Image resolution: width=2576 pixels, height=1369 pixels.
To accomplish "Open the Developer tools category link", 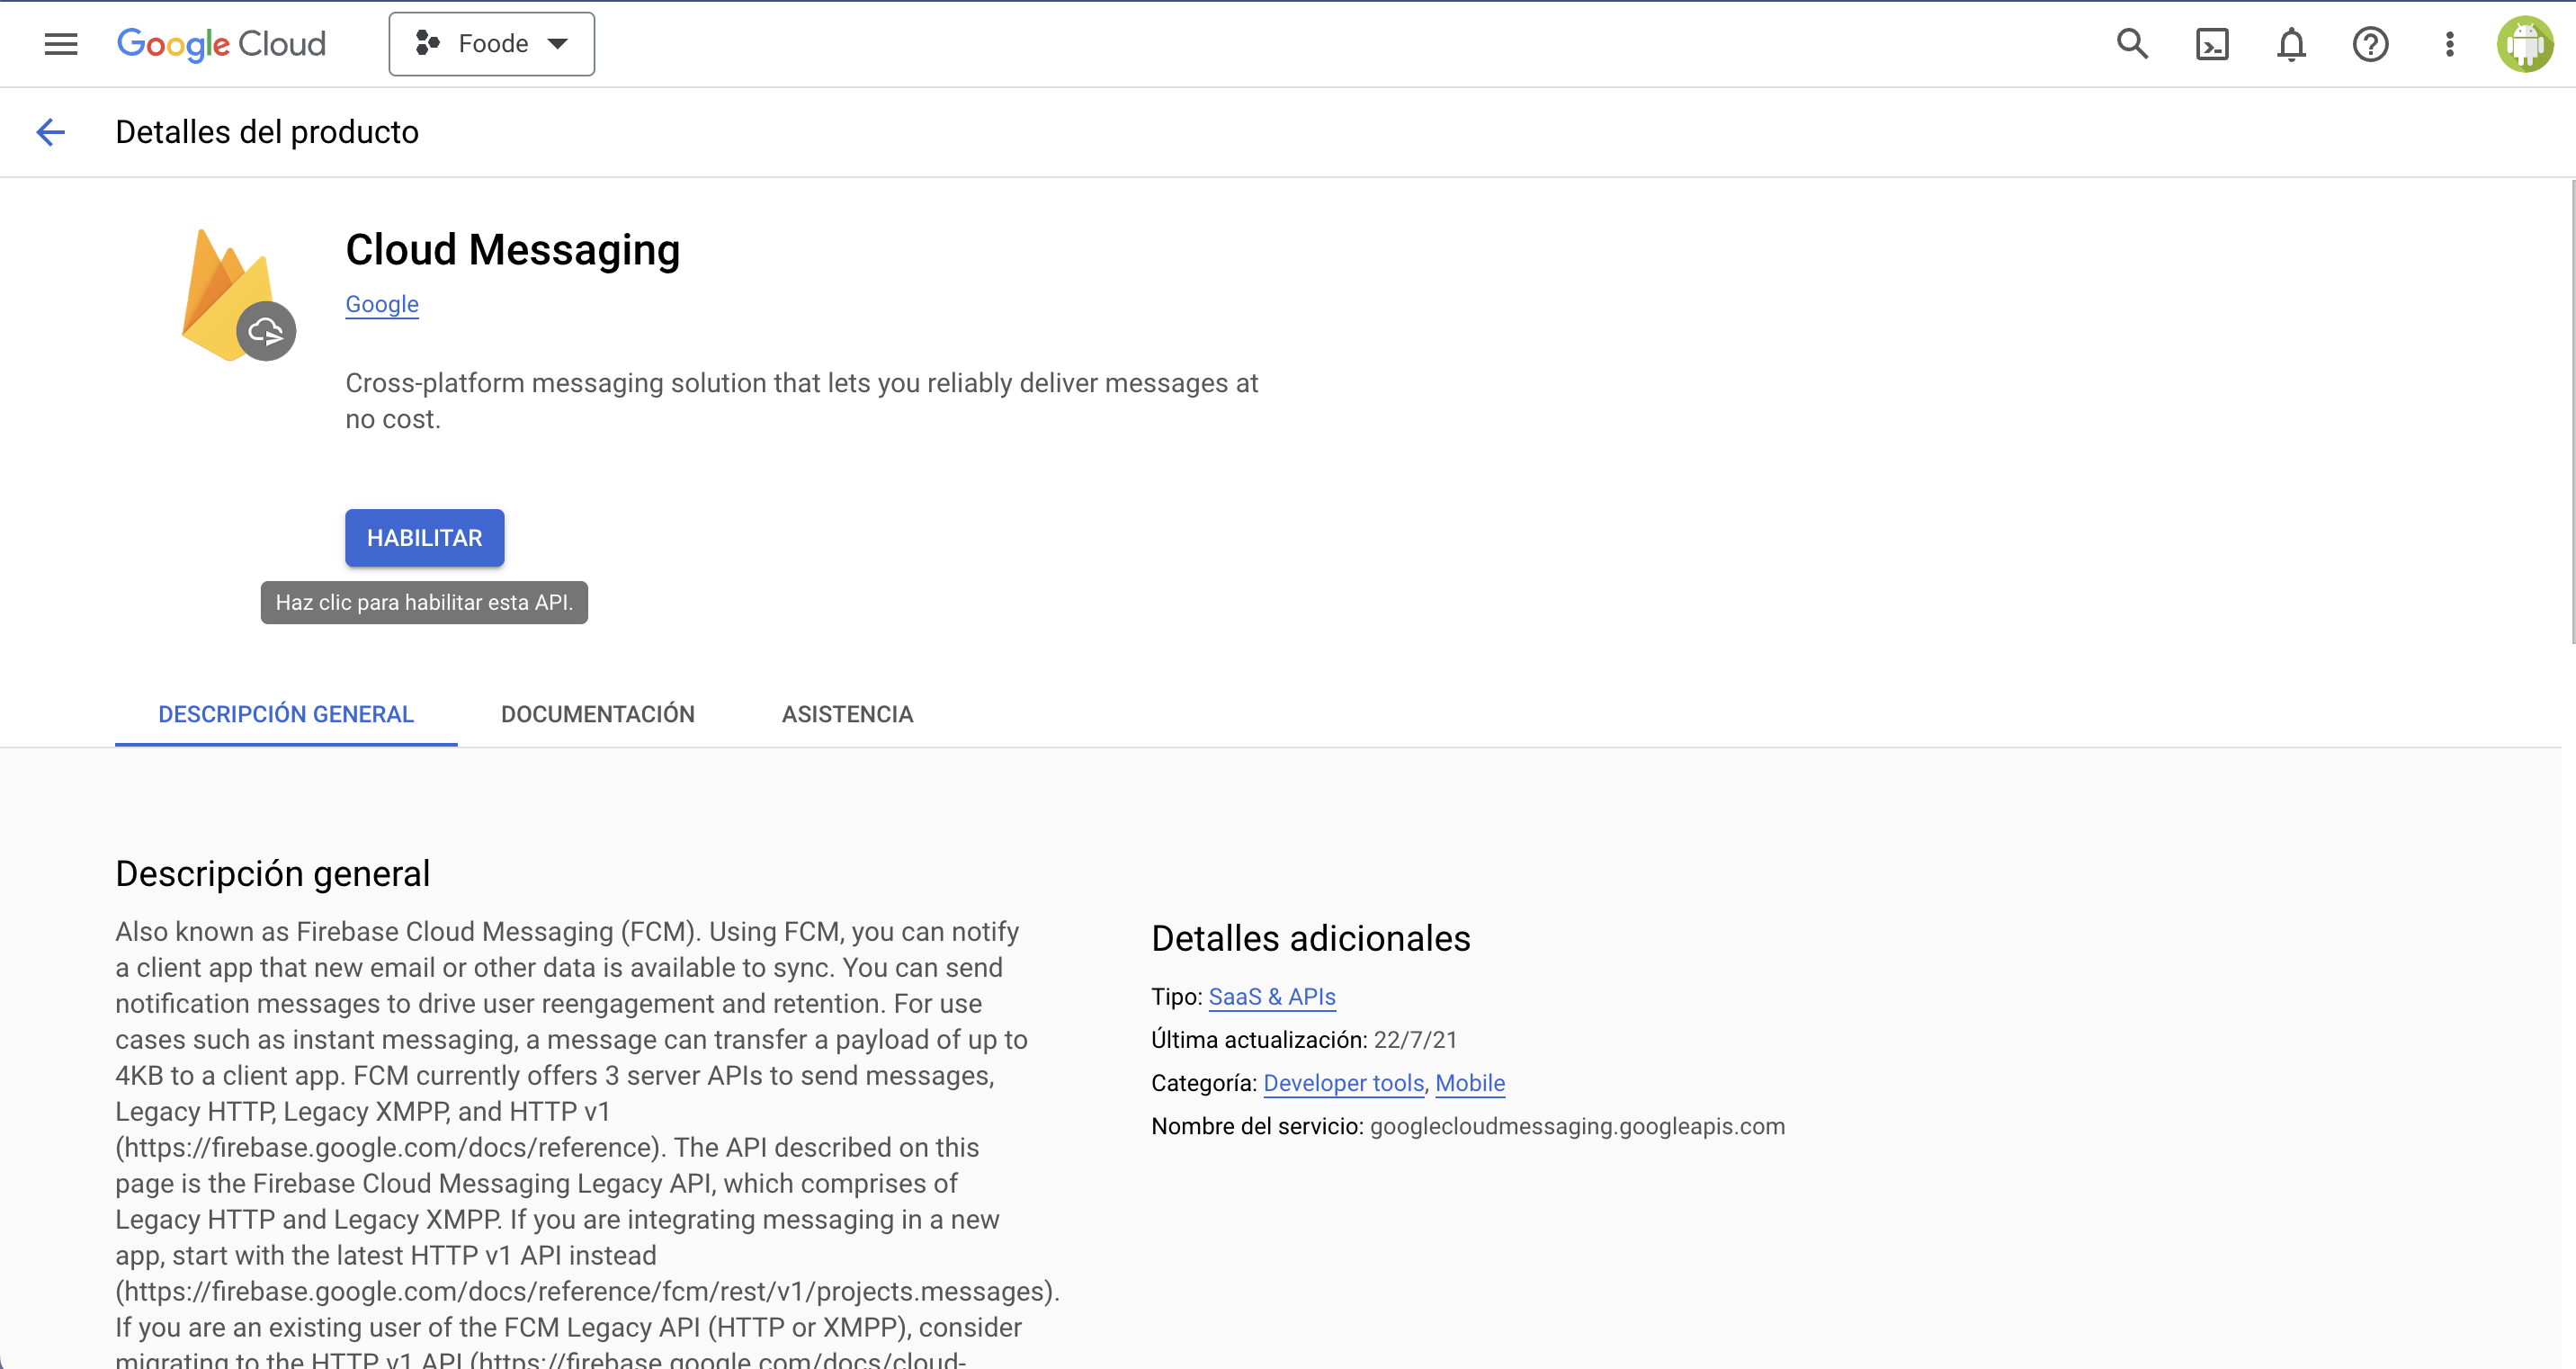I will coord(1343,1083).
